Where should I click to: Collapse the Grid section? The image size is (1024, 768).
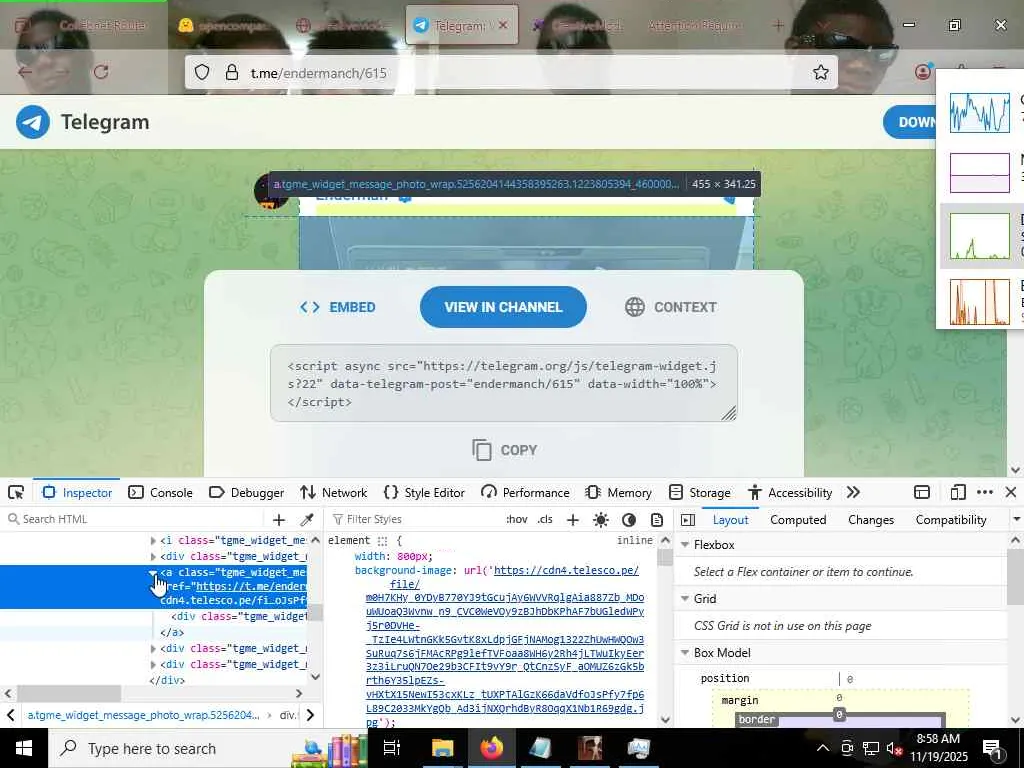coord(685,599)
